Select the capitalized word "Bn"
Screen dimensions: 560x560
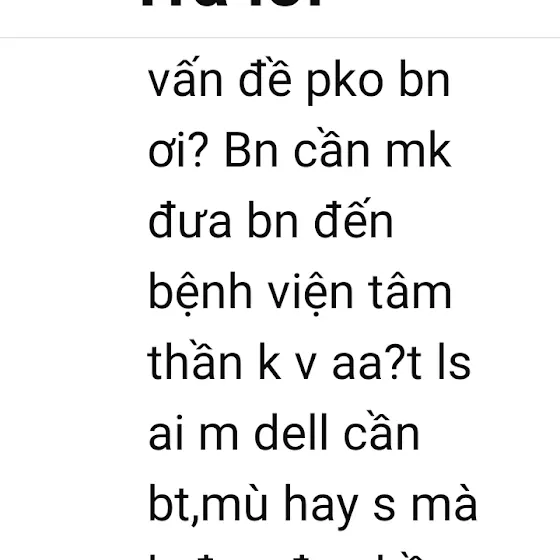tap(251, 150)
